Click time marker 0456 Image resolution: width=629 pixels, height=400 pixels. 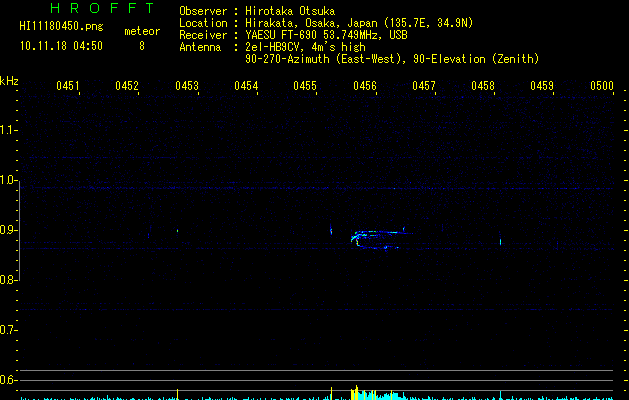(x=365, y=86)
